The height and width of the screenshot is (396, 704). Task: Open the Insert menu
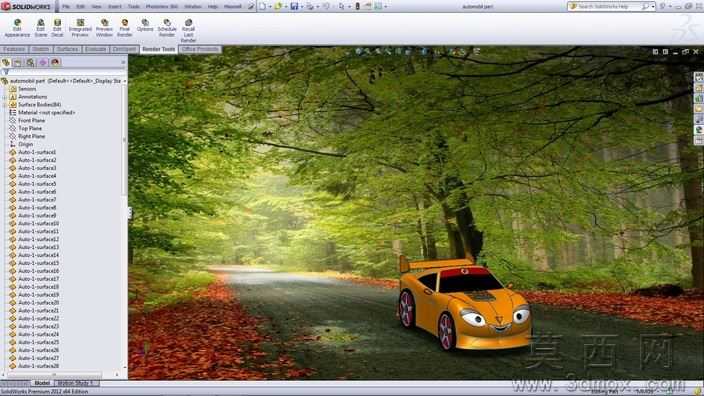[x=114, y=7]
